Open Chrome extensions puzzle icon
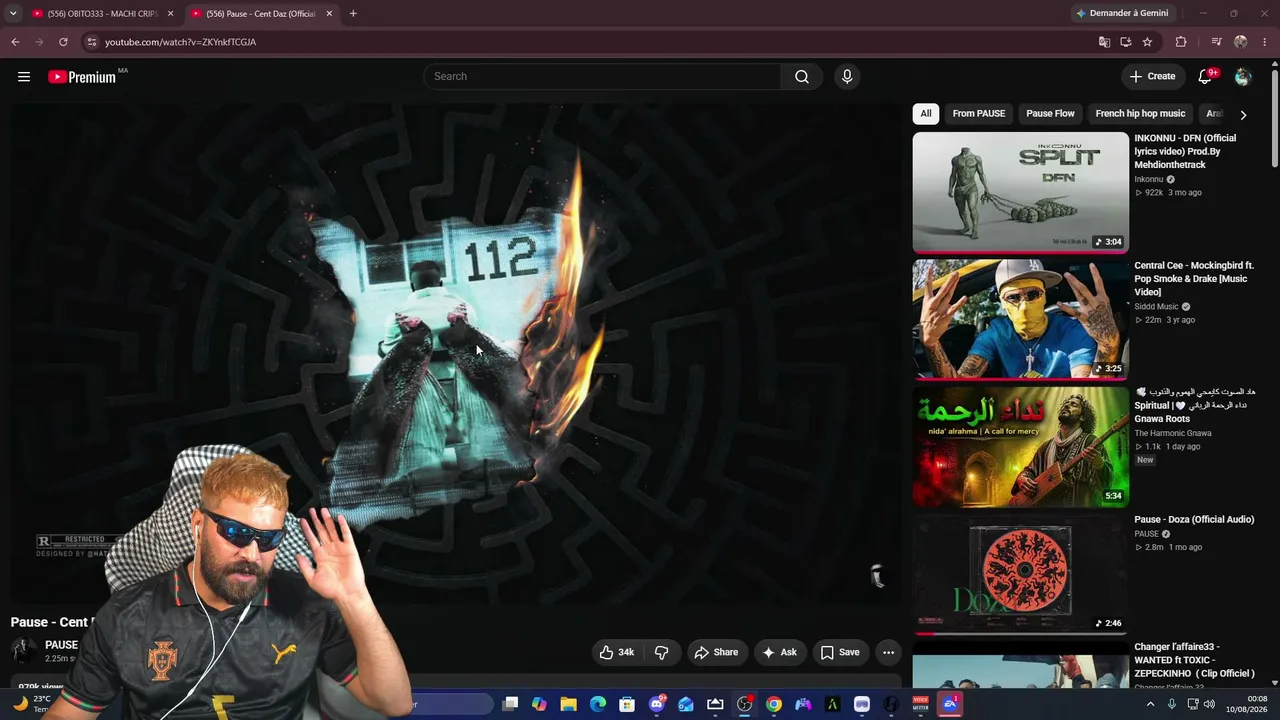The image size is (1280, 720). tap(1181, 42)
